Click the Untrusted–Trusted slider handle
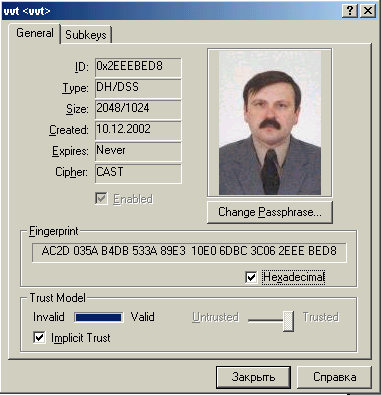 [288, 321]
